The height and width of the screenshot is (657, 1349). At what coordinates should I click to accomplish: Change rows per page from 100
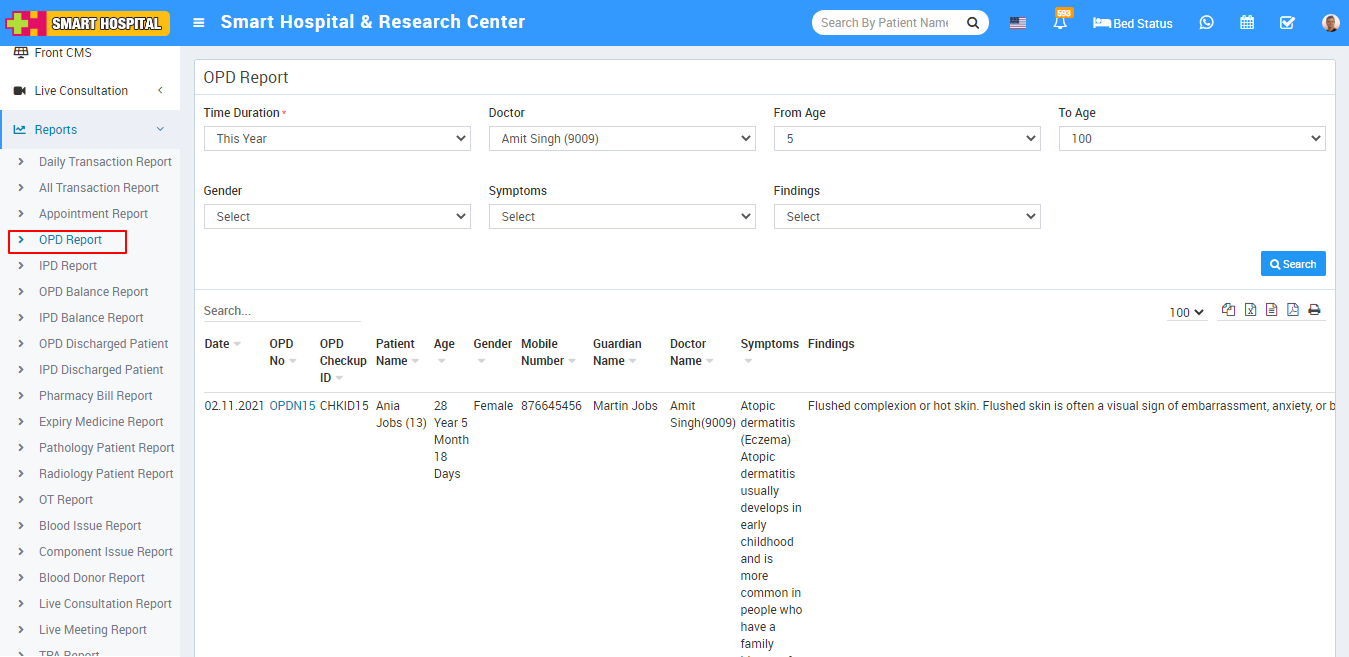[x=1186, y=313]
